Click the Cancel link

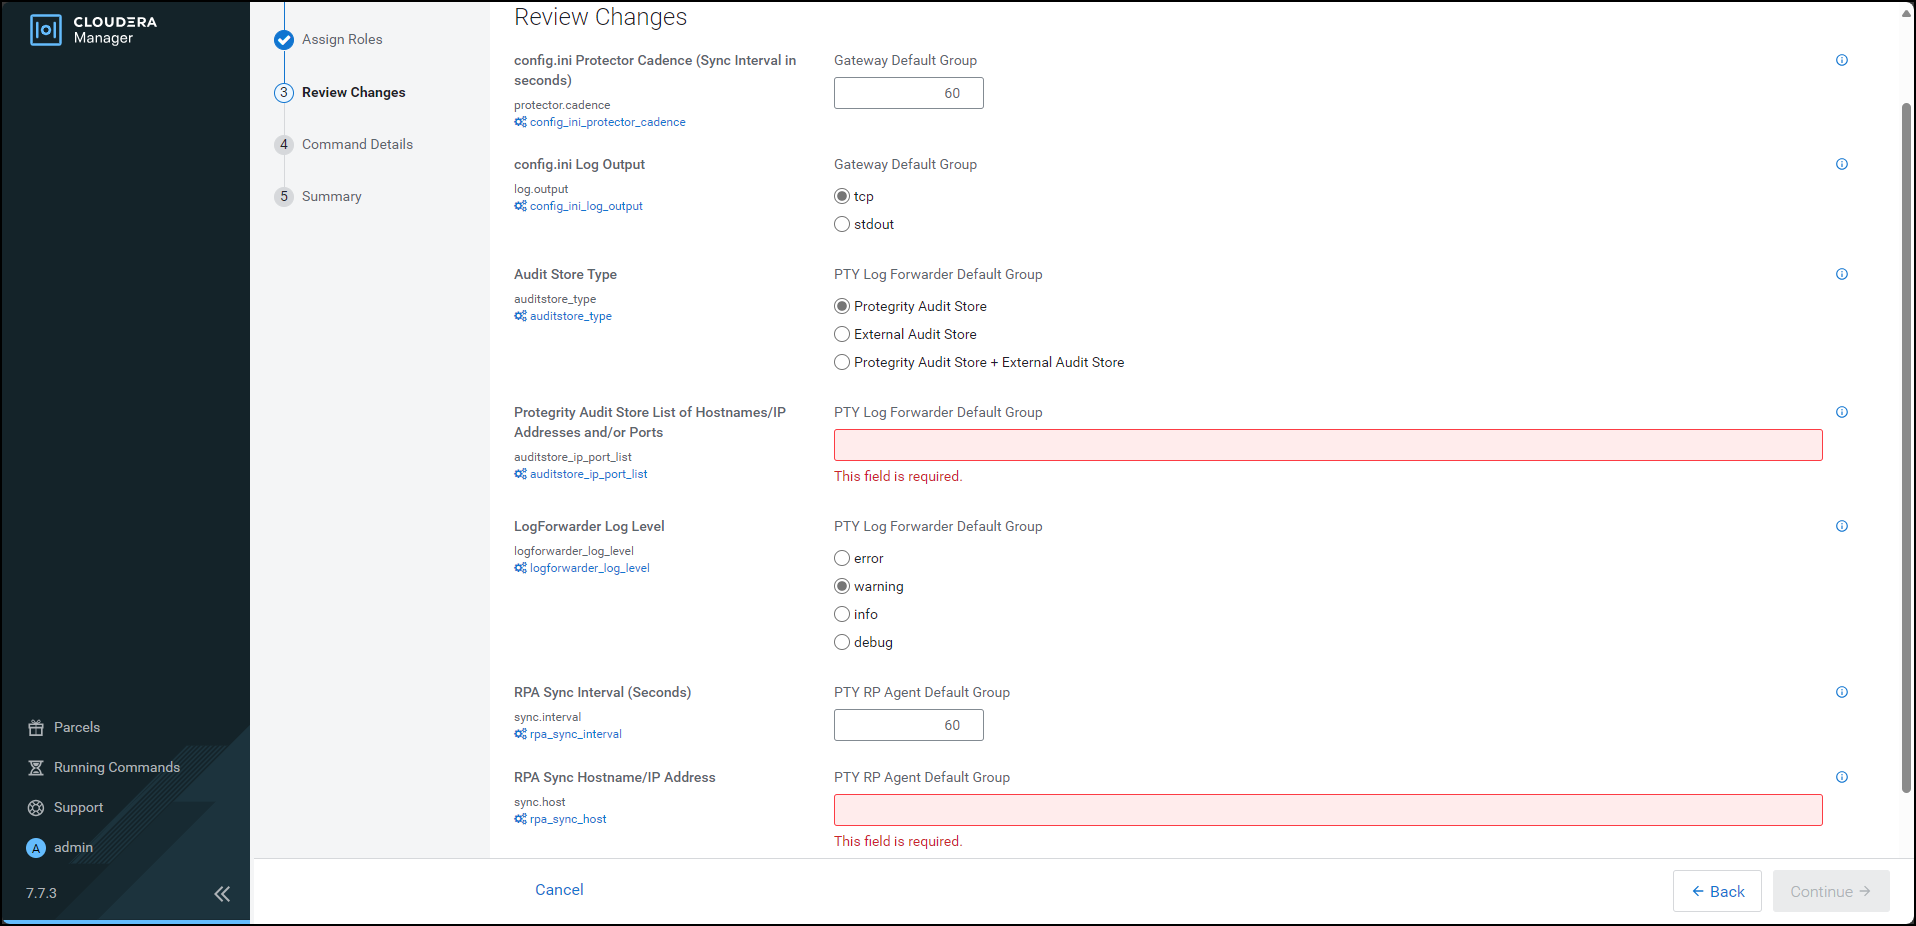click(x=559, y=889)
